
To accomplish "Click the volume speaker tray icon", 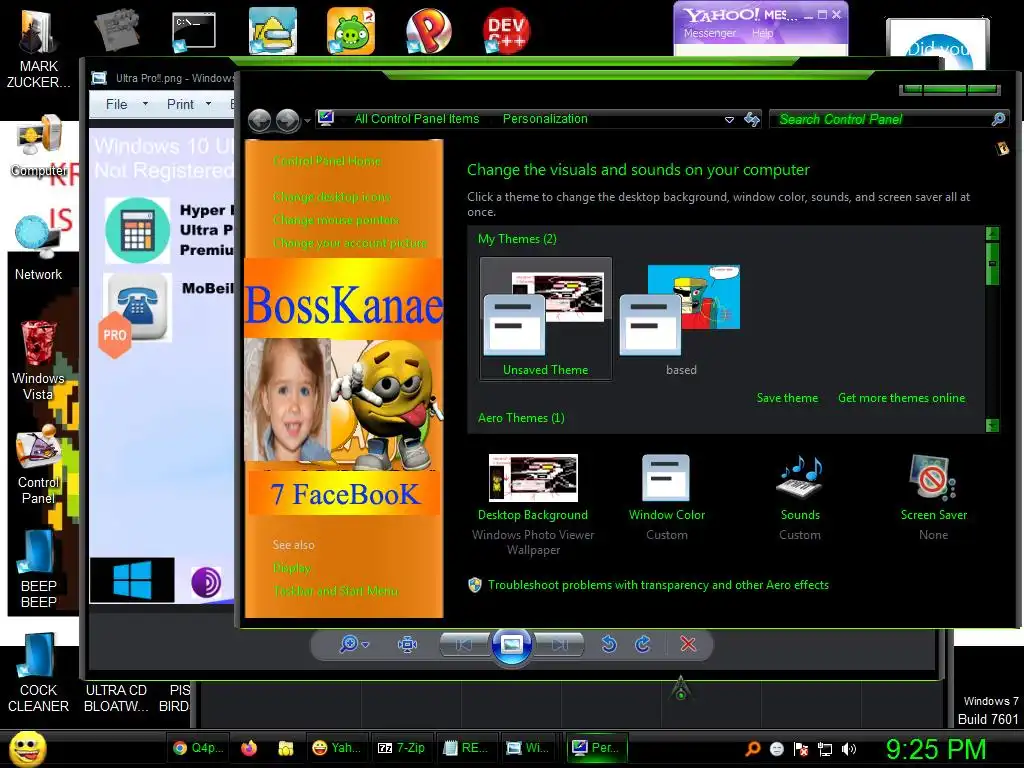I will pyautogui.click(x=848, y=749).
